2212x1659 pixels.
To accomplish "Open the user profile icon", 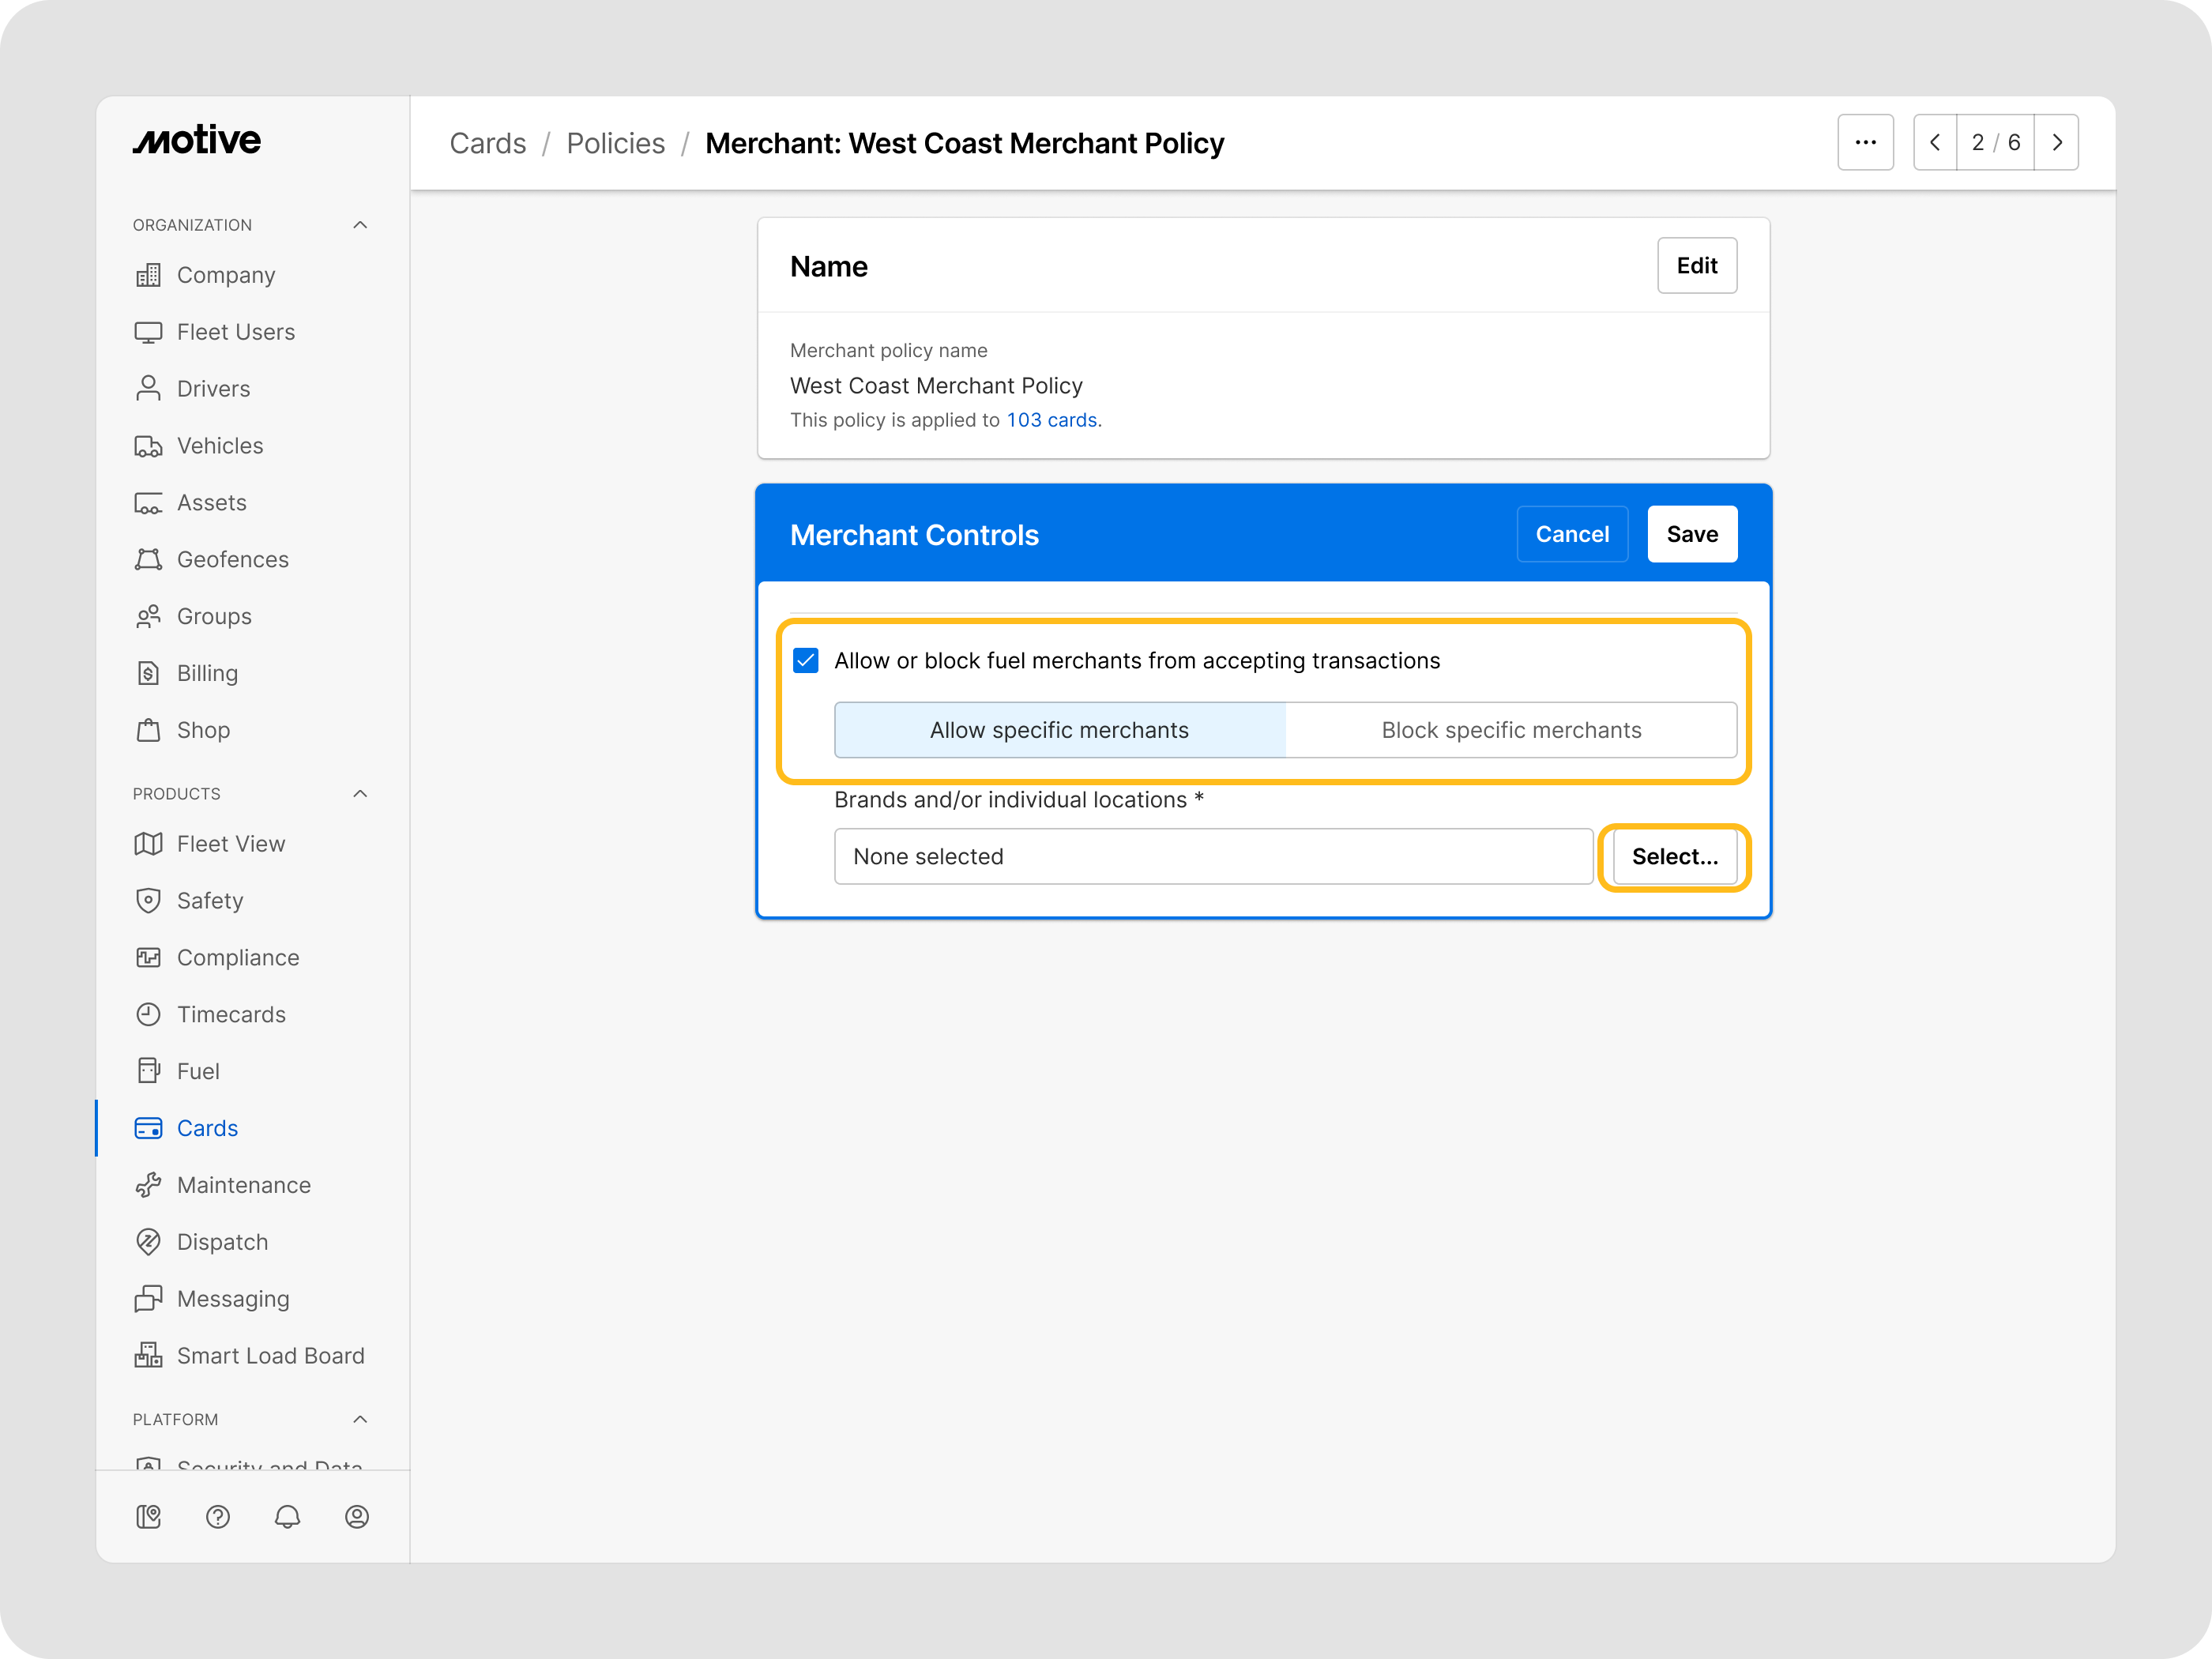I will pos(357,1517).
